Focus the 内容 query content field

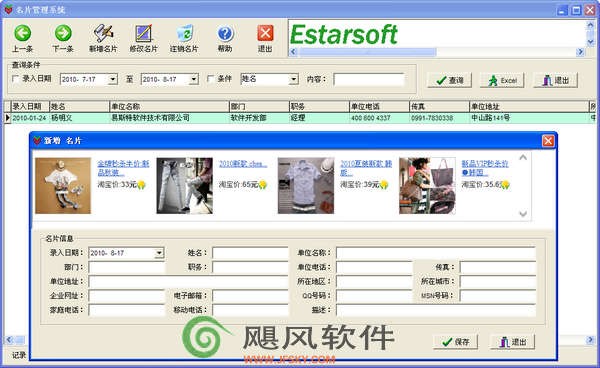click(369, 80)
